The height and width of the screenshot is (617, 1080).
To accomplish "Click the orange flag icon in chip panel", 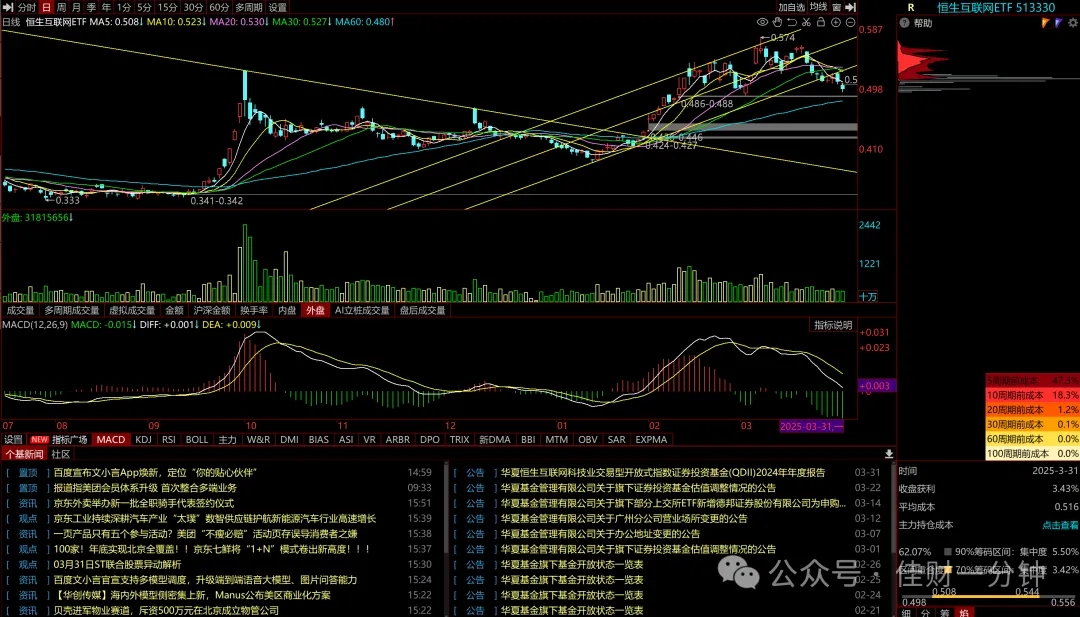I will (1046, 23).
